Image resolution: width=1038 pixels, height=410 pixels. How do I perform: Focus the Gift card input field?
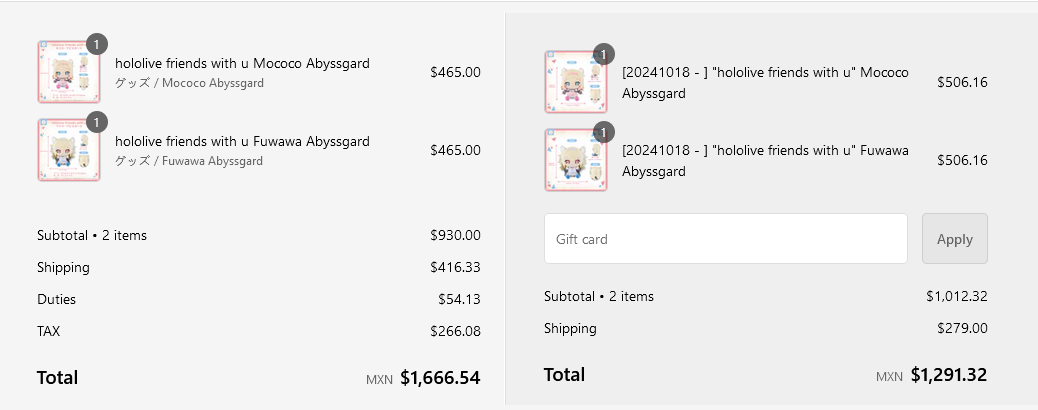pyautogui.click(x=725, y=239)
